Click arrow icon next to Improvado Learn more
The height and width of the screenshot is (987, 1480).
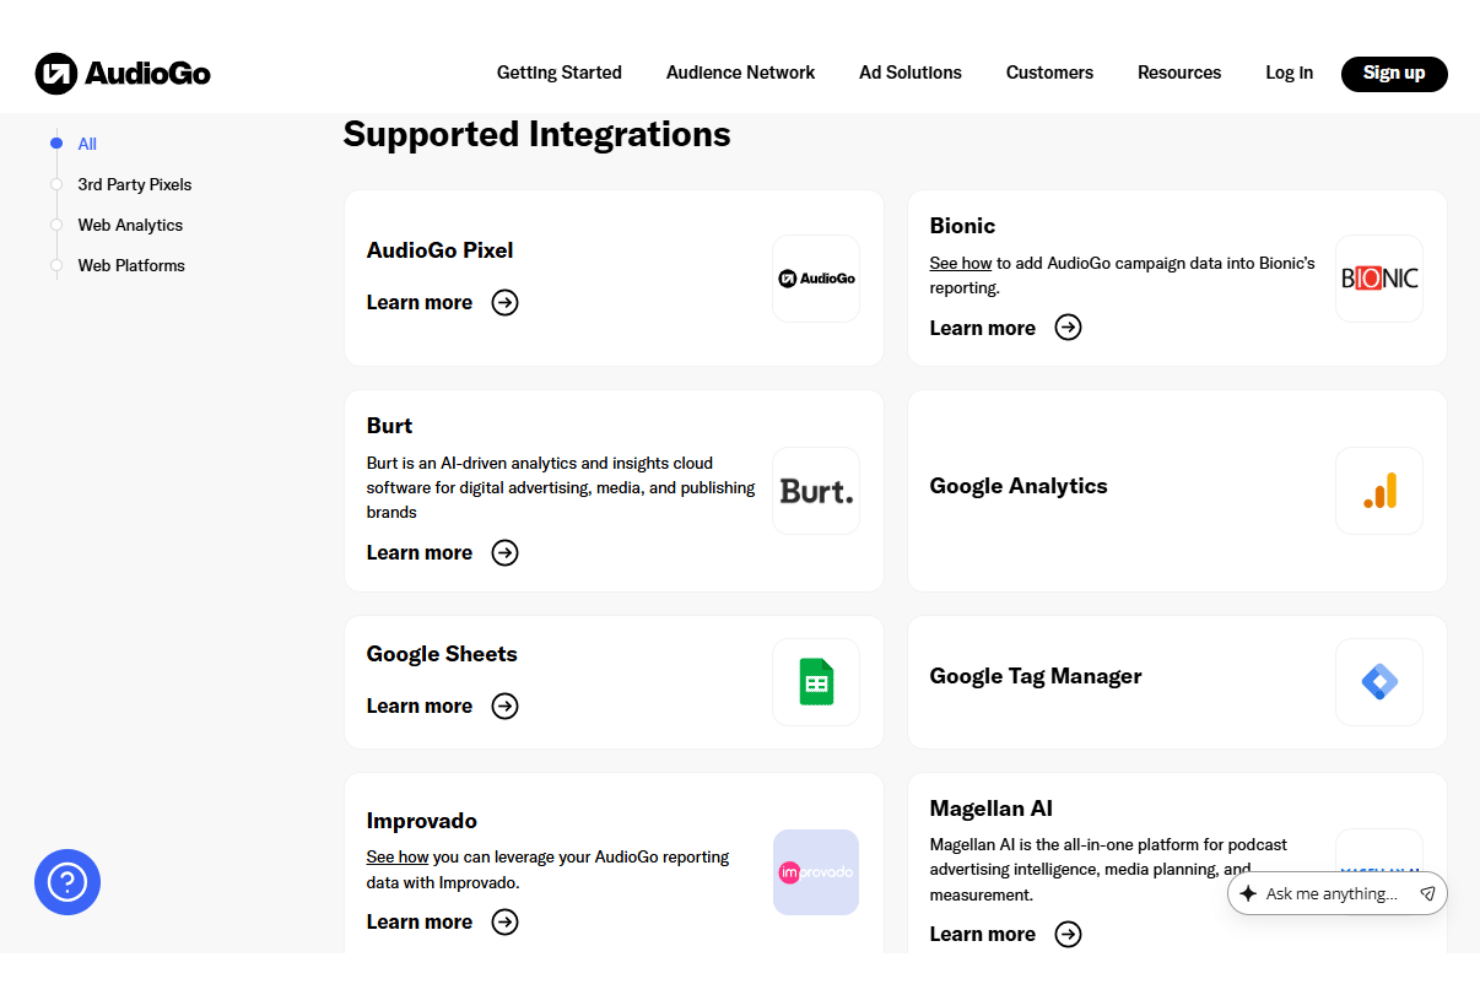click(x=505, y=922)
